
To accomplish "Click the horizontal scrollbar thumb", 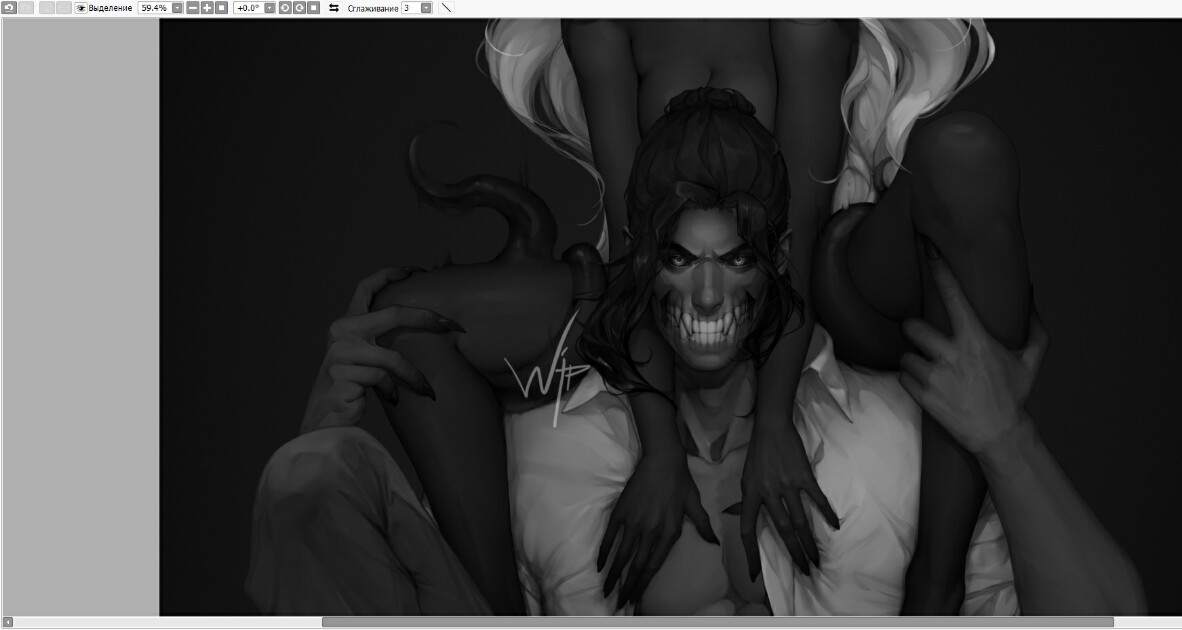I will pyautogui.click(x=718, y=622).
